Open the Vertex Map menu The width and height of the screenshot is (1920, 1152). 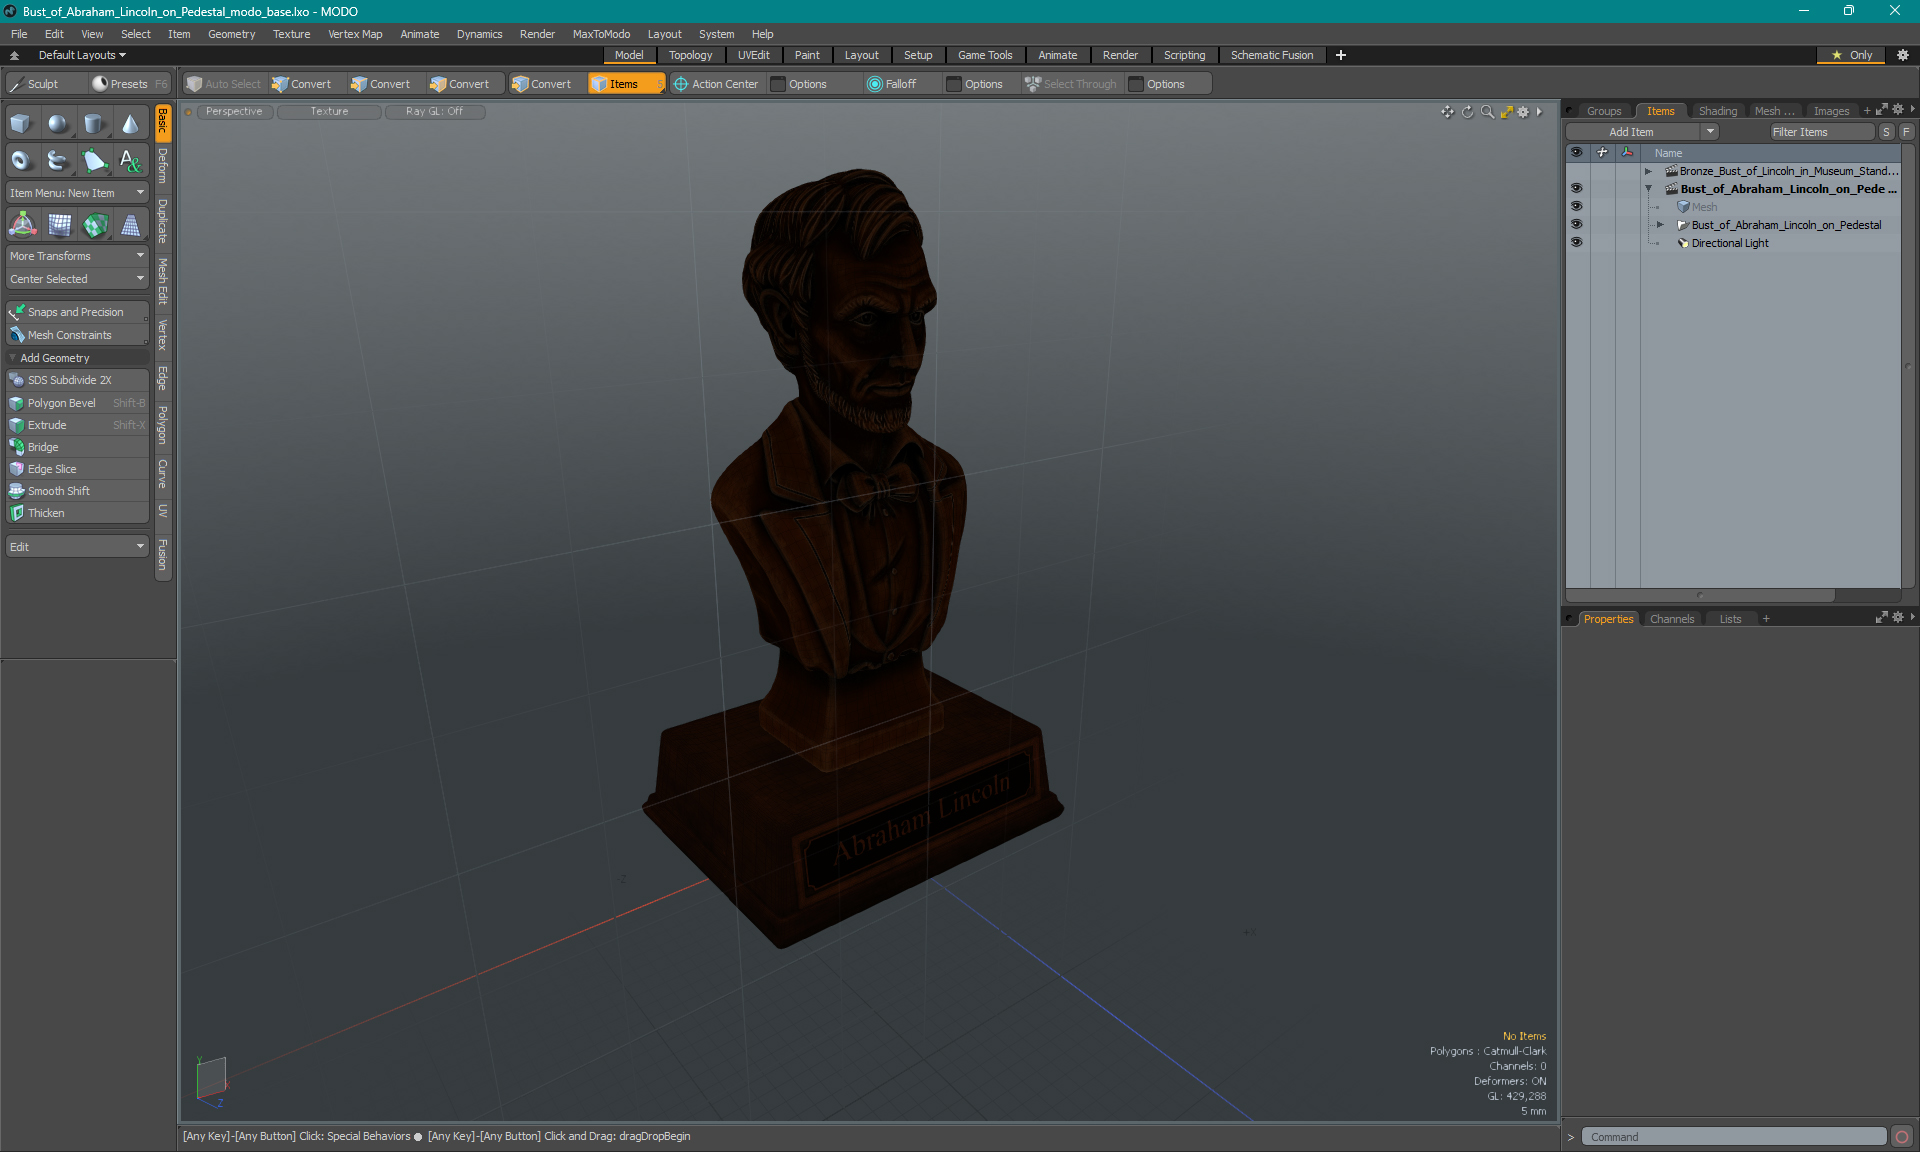pyautogui.click(x=355, y=34)
